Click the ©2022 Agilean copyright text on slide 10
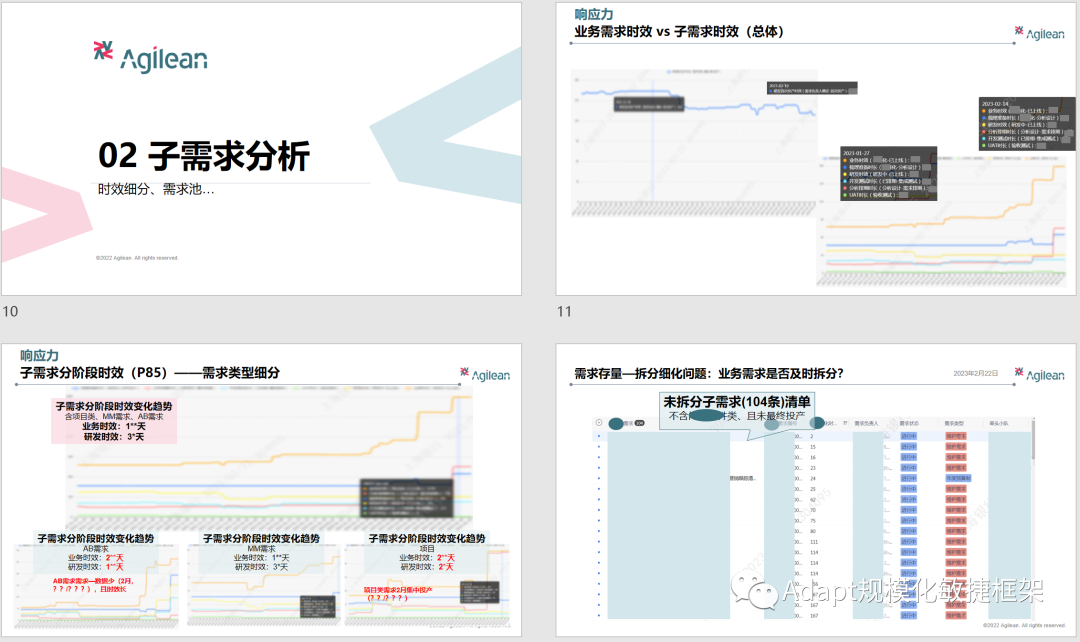The width and height of the screenshot is (1080, 642). pyautogui.click(x=137, y=258)
